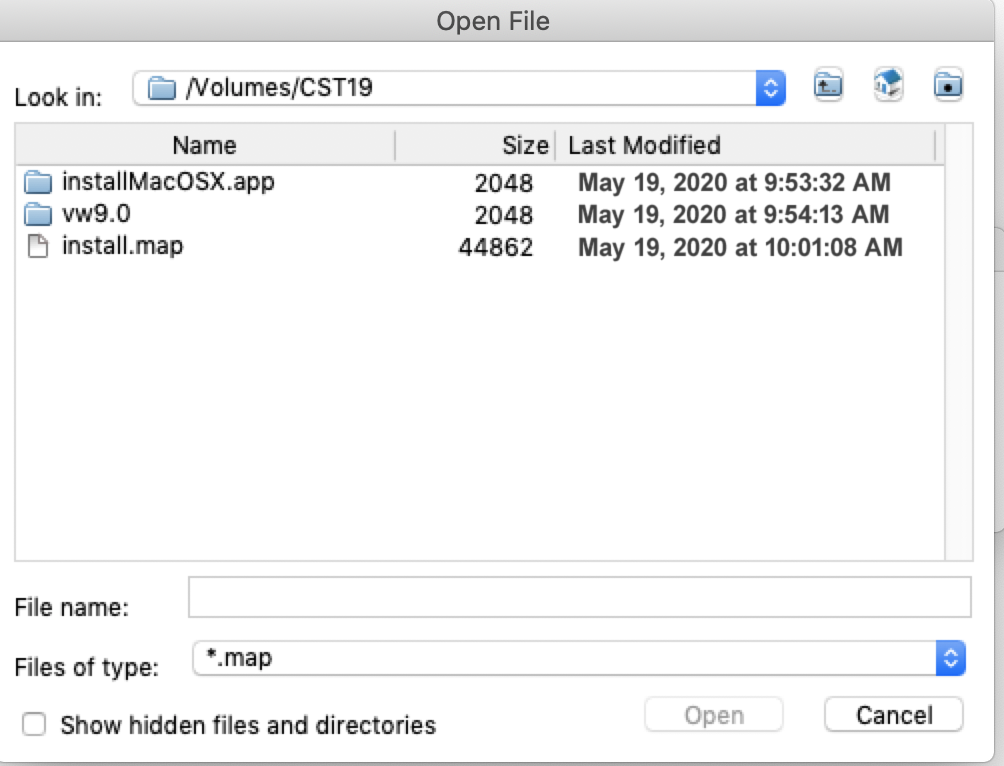The image size is (1004, 766).
Task: Click the file list vertical scrollbar
Action: pyautogui.click(x=959, y=343)
